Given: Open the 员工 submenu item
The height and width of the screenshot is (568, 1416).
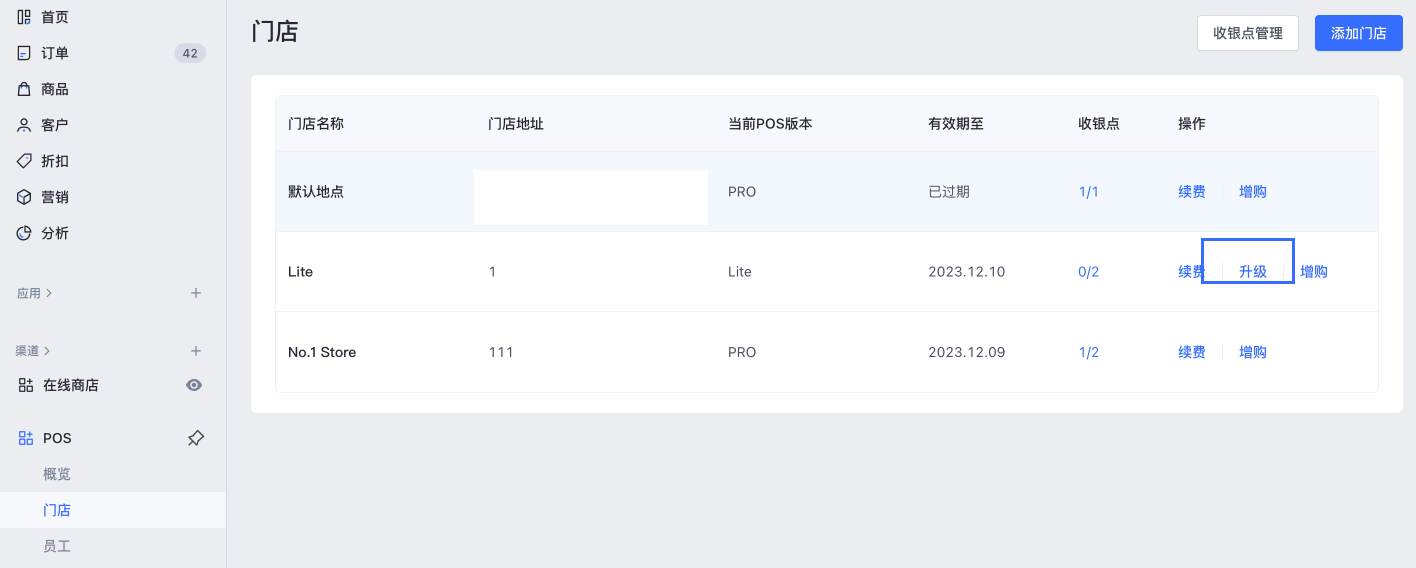Looking at the screenshot, I should click(57, 546).
